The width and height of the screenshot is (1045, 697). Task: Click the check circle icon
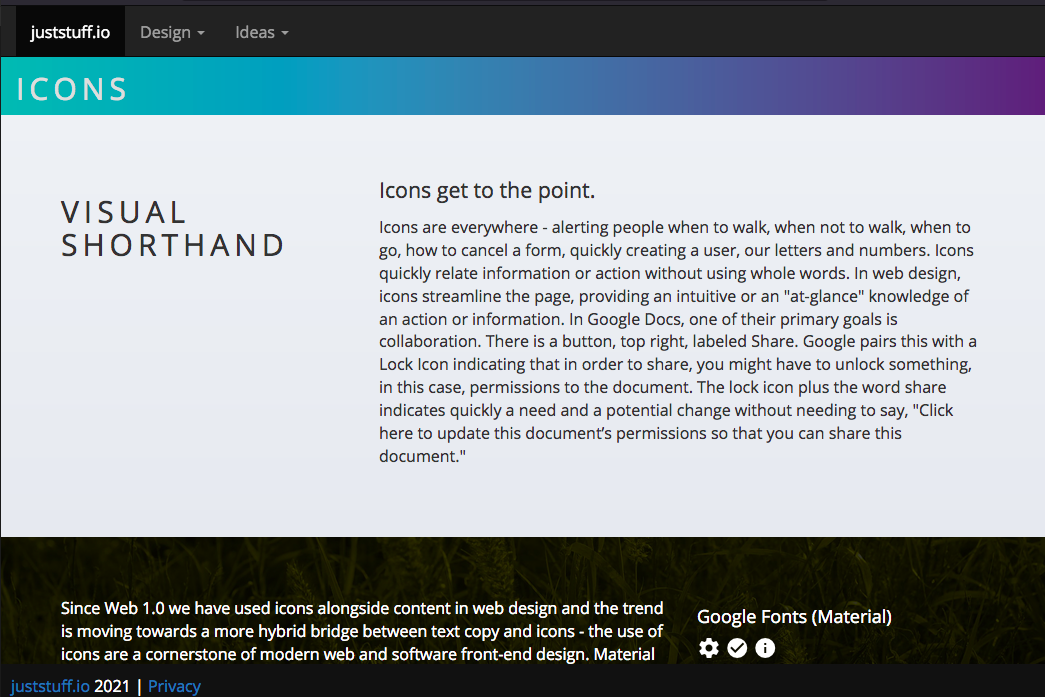737,648
